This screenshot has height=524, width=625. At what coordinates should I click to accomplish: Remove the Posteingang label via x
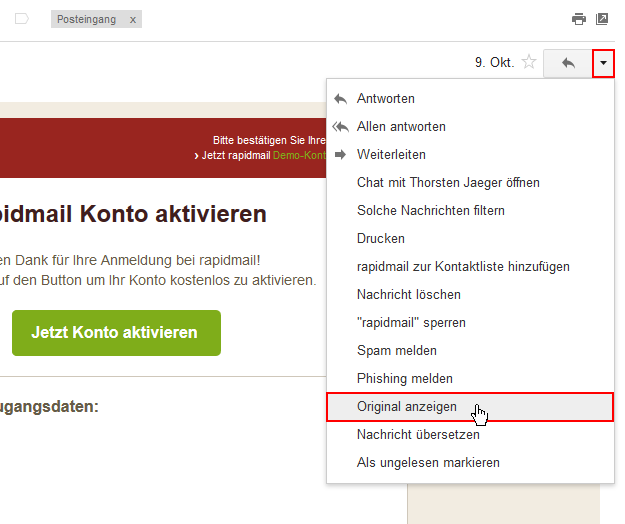(x=133, y=20)
